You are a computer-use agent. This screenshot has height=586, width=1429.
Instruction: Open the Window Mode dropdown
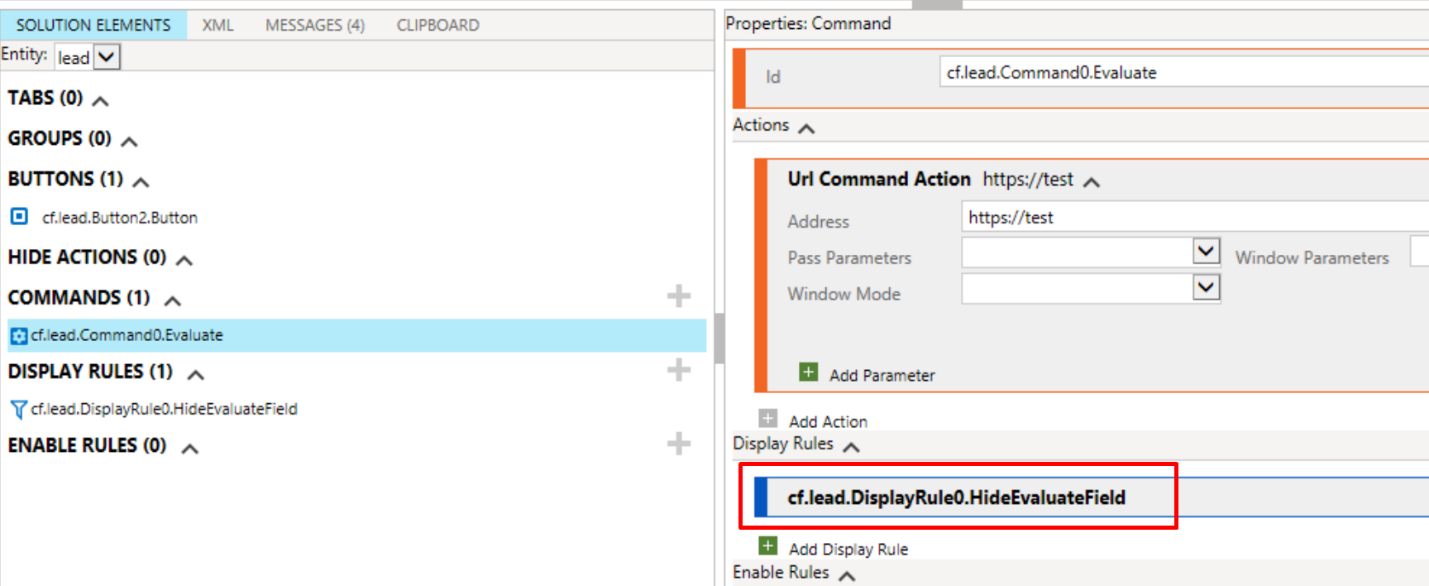[x=1207, y=288]
